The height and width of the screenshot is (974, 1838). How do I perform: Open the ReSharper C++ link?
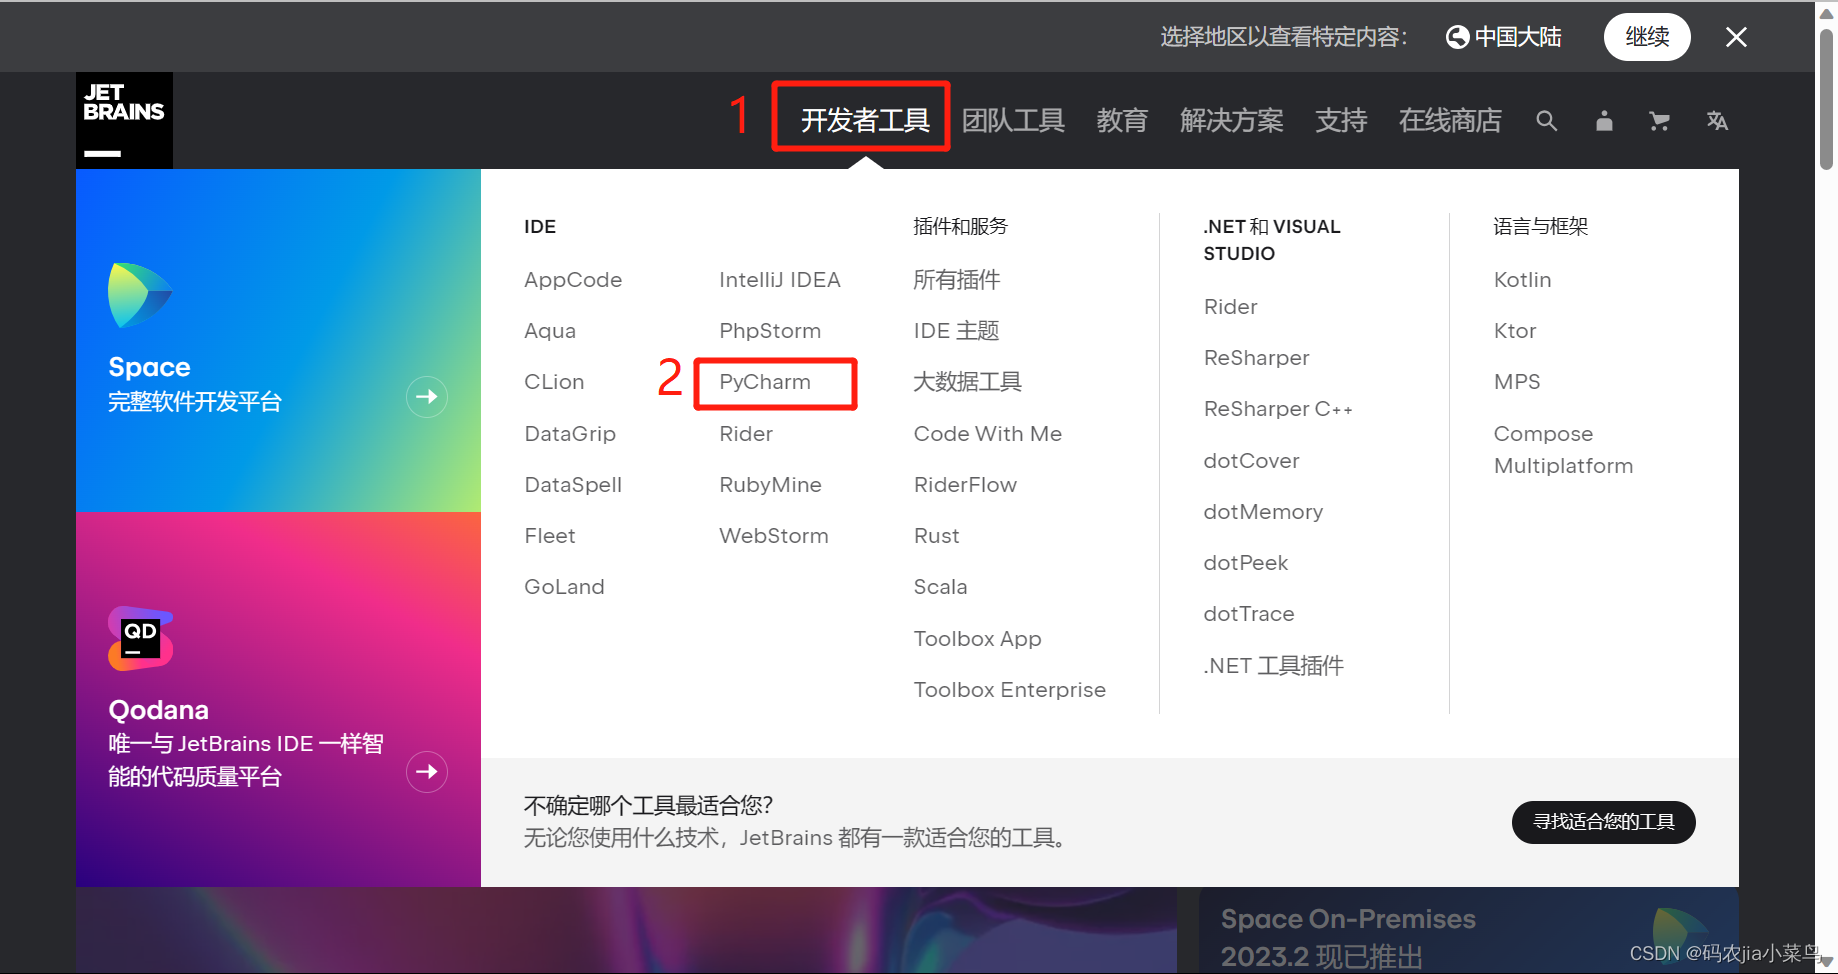(x=1278, y=409)
